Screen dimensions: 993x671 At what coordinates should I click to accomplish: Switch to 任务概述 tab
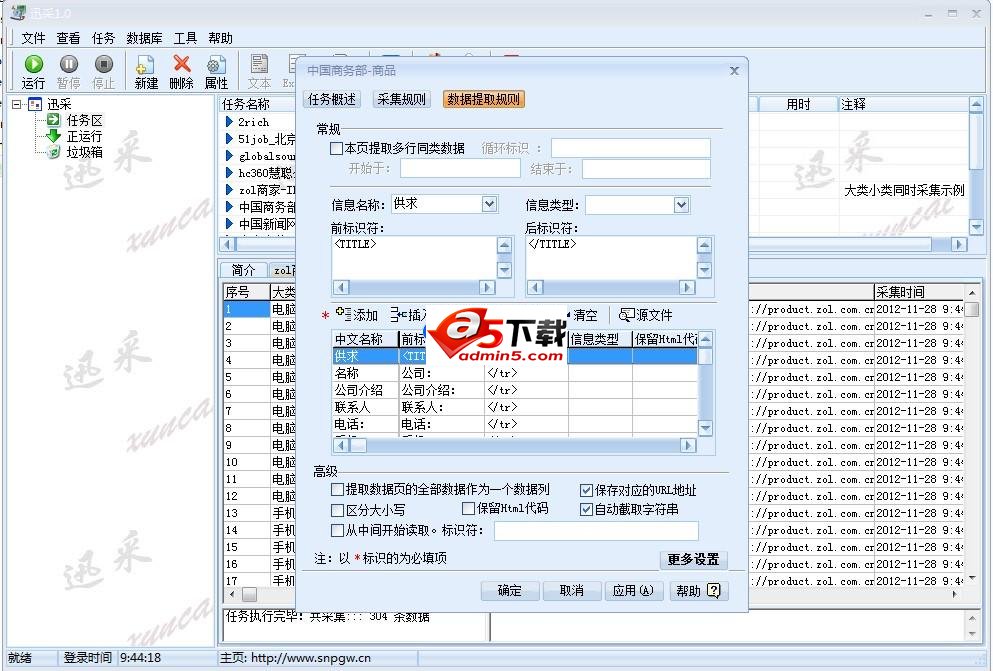(332, 99)
